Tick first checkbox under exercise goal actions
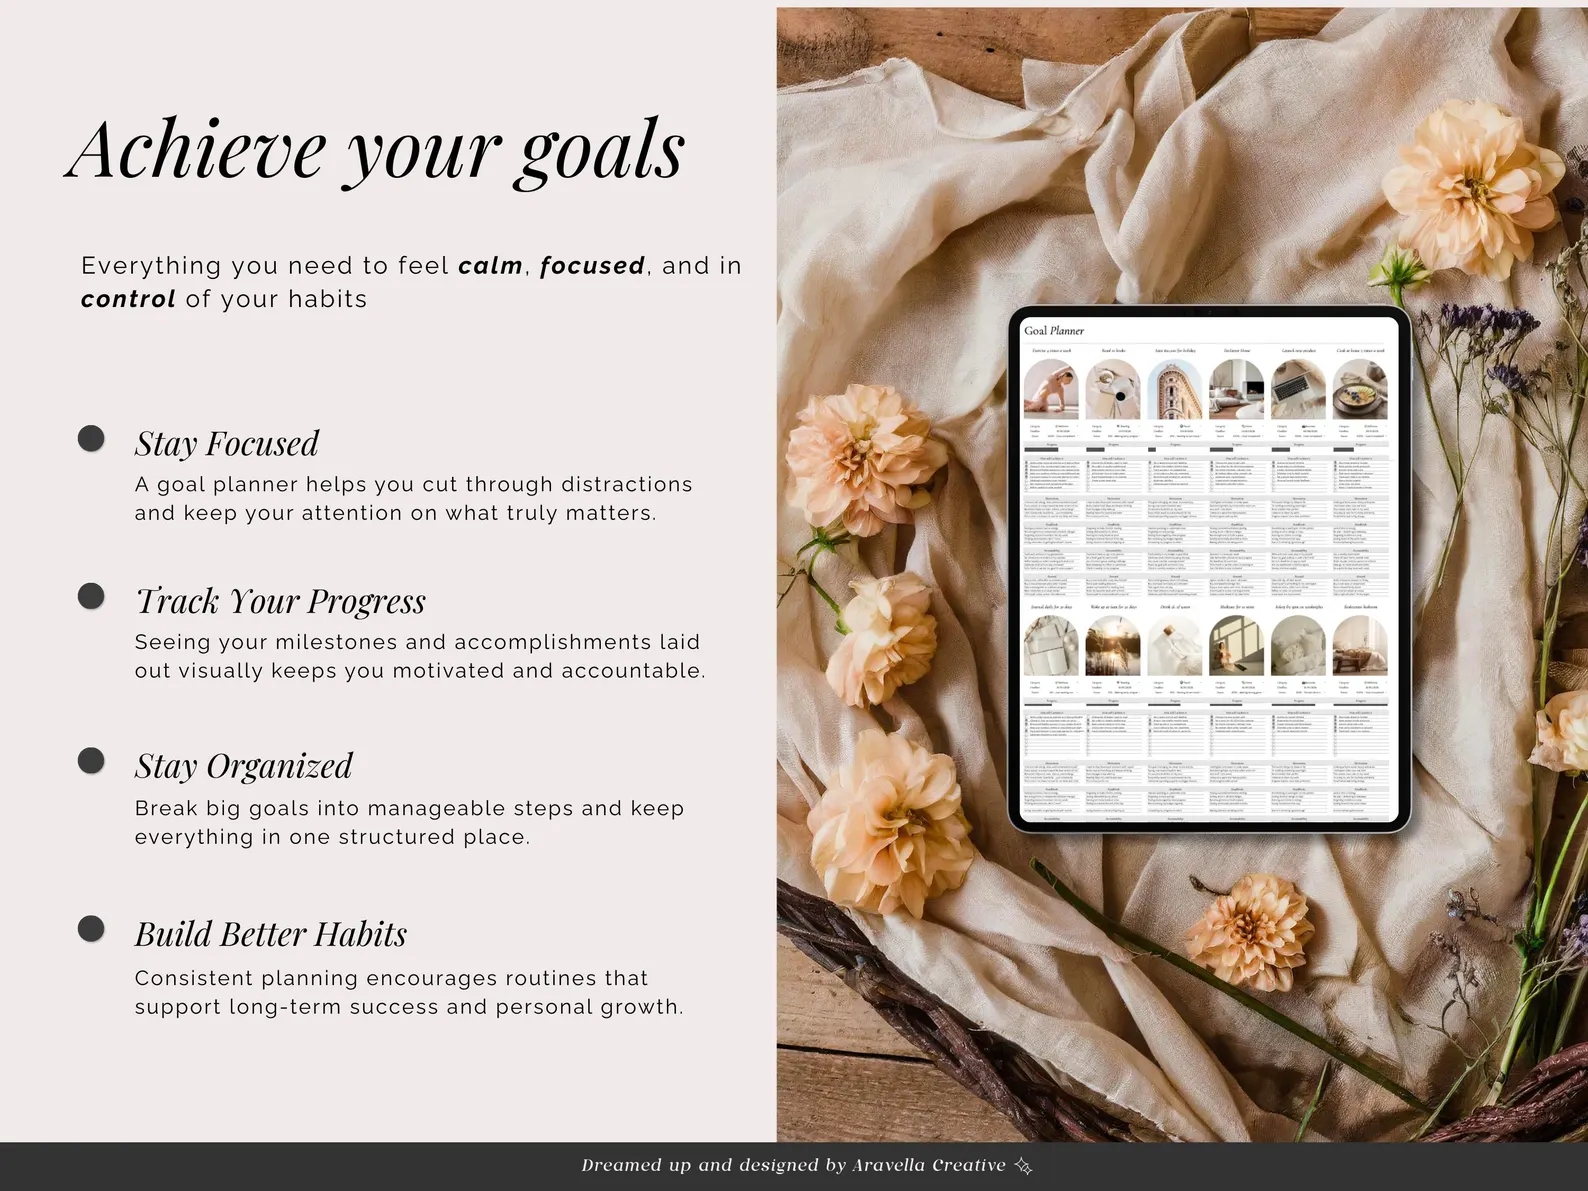This screenshot has width=1588, height=1191. point(1027,463)
